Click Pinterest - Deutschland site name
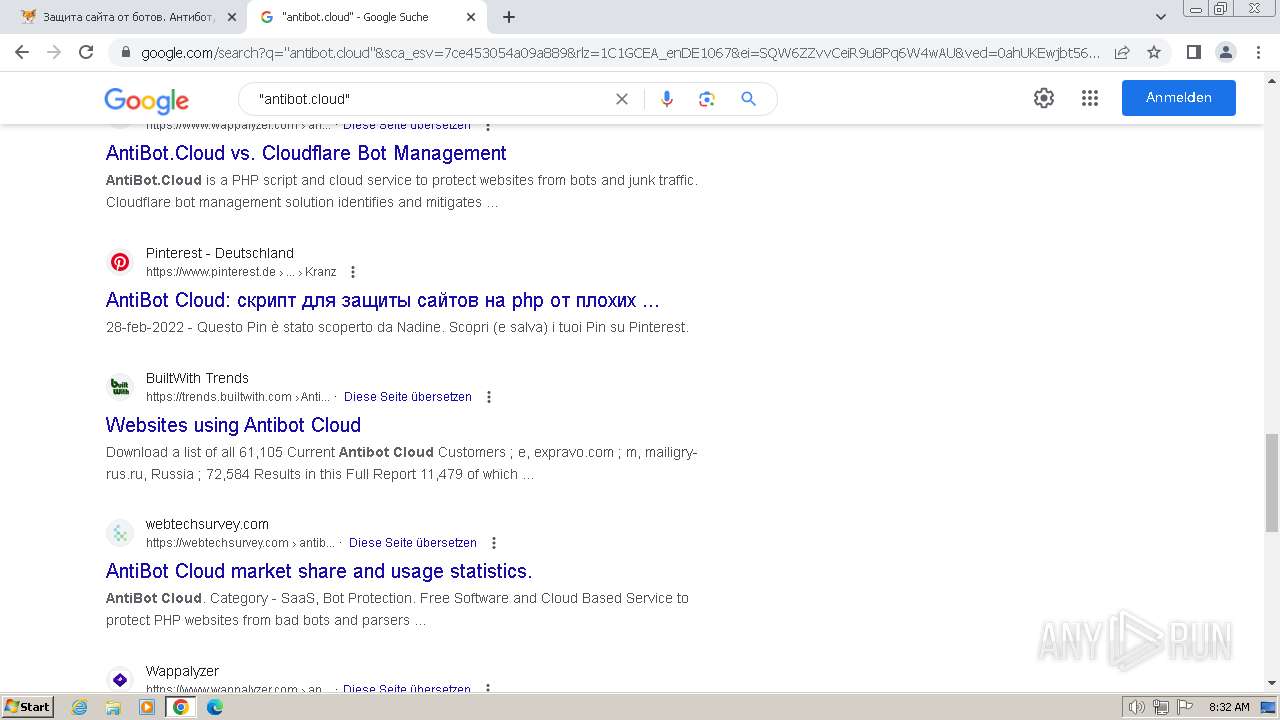This screenshot has width=1280, height=720. 220,253
